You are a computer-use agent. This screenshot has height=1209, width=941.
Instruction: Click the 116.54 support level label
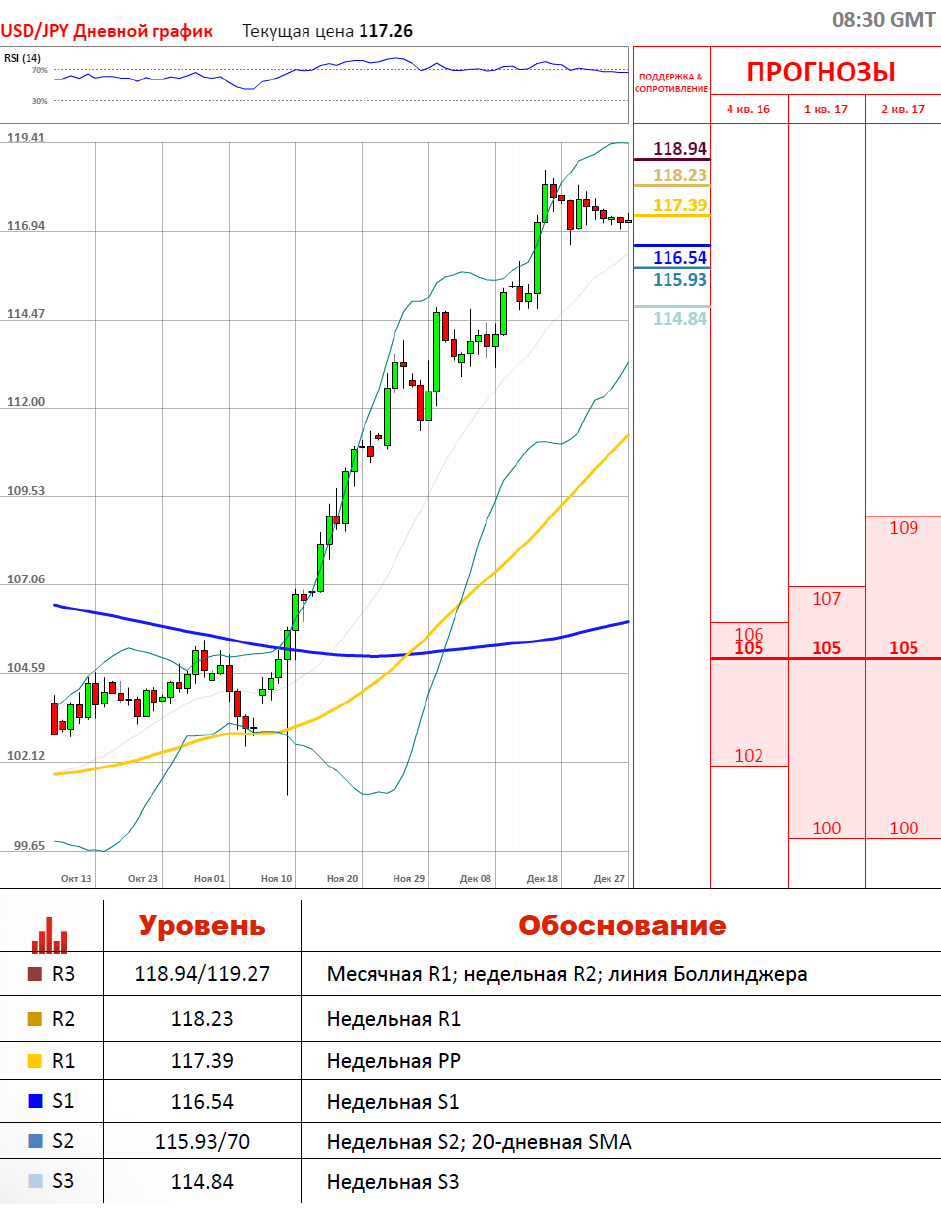tap(680, 258)
